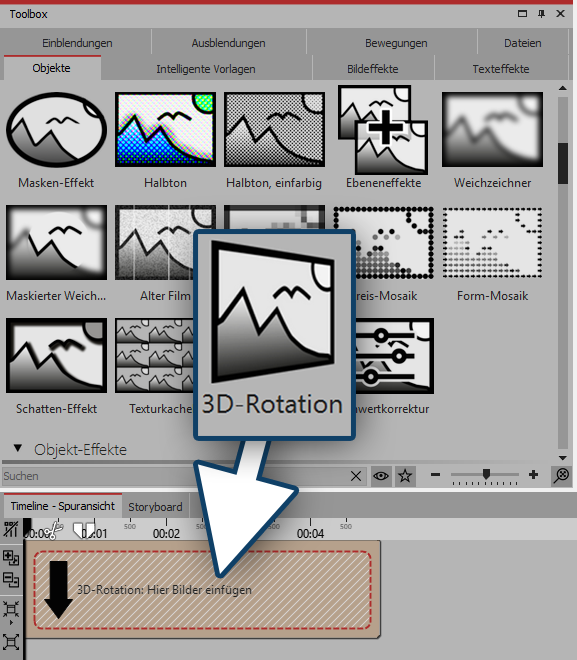
Task: Decrease thumbnail size with minus icon
Action: [x=436, y=475]
